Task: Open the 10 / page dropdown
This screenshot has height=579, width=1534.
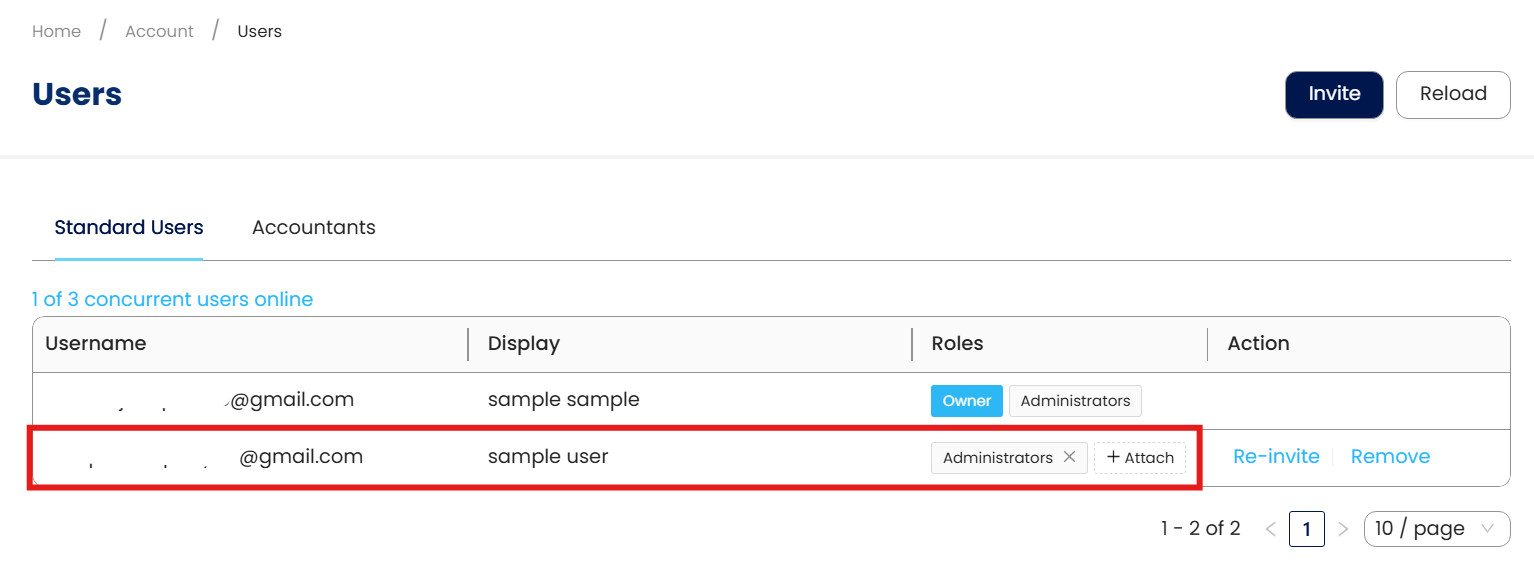Action: coord(1436,529)
